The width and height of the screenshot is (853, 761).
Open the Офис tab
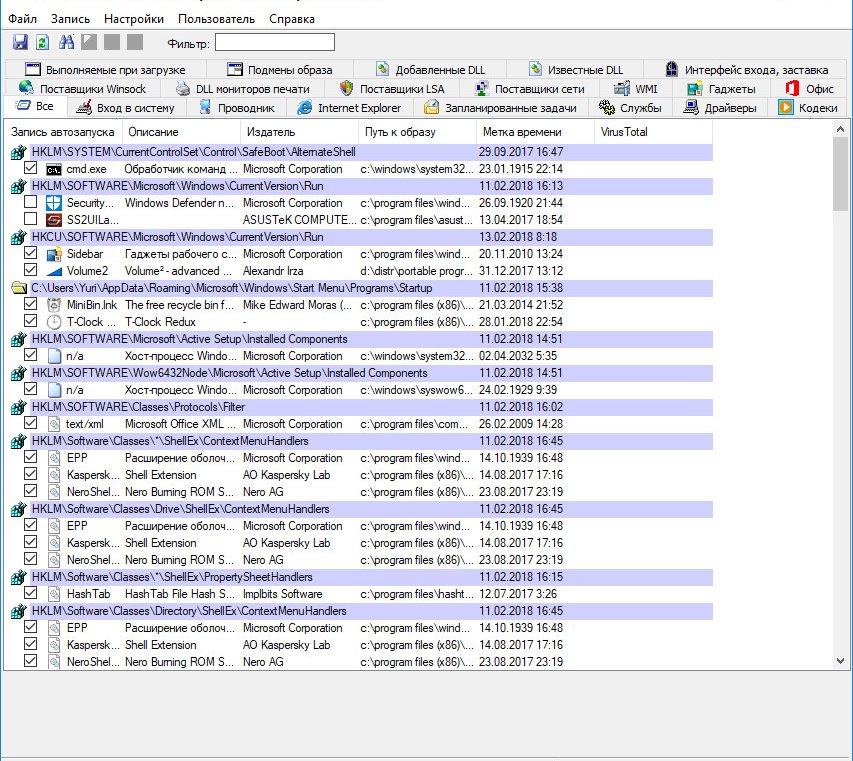click(x=809, y=89)
